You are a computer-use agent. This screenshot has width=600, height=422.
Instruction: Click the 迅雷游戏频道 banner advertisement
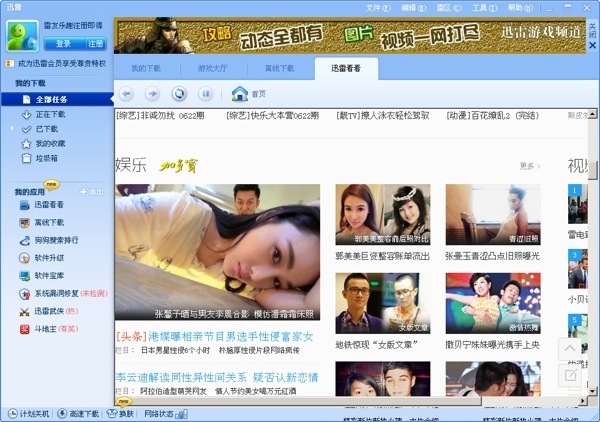(350, 36)
